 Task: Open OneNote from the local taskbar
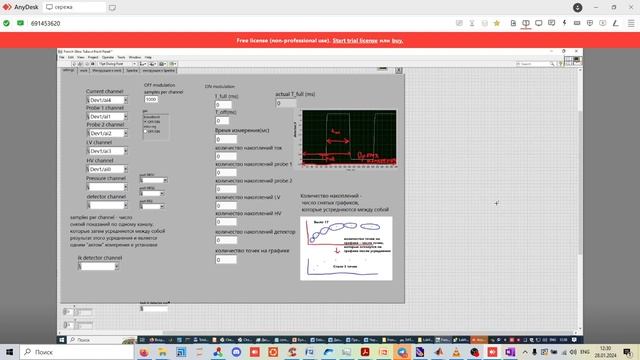(510, 352)
